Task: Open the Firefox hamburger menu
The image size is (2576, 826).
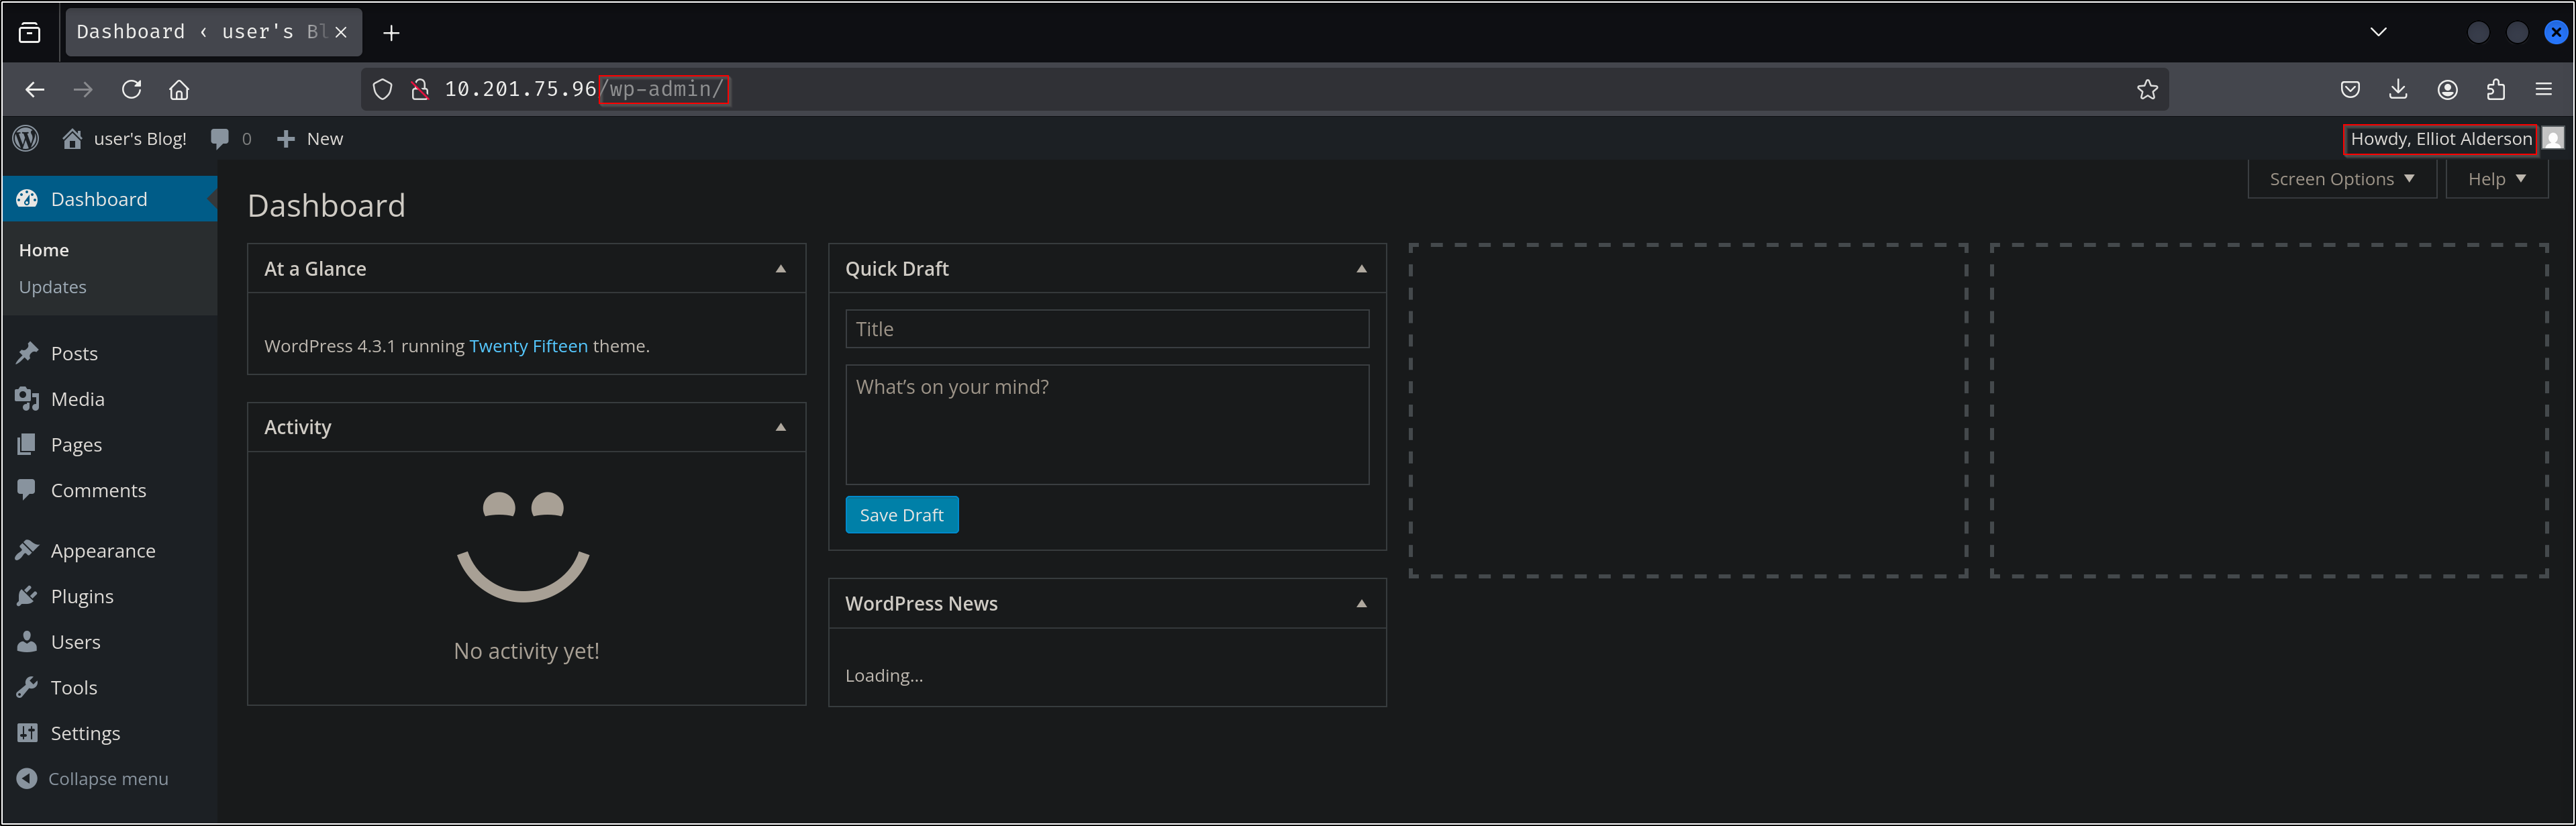Action: (x=2544, y=90)
